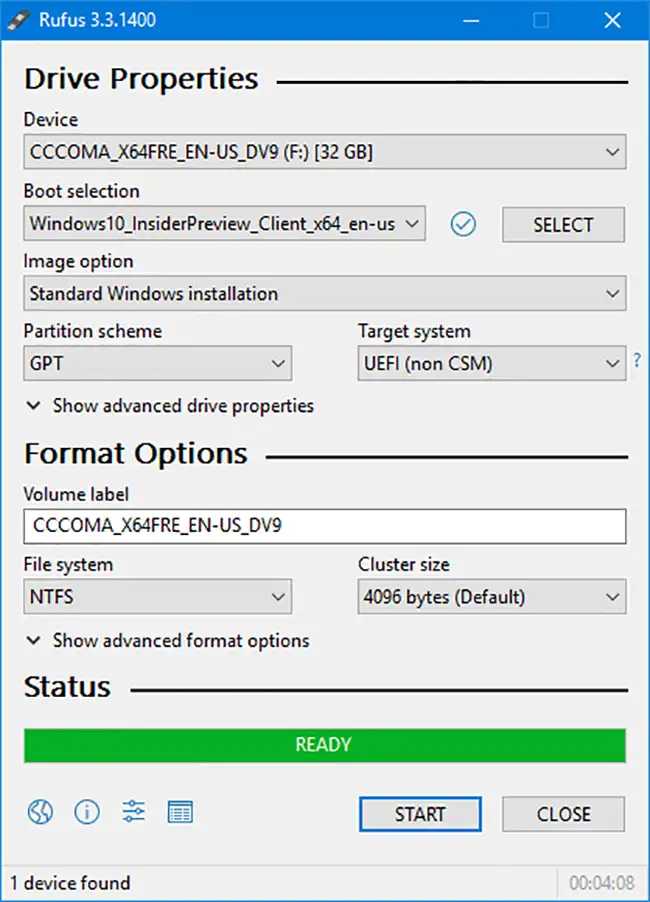Click the checksum checkmark icon

tap(463, 224)
